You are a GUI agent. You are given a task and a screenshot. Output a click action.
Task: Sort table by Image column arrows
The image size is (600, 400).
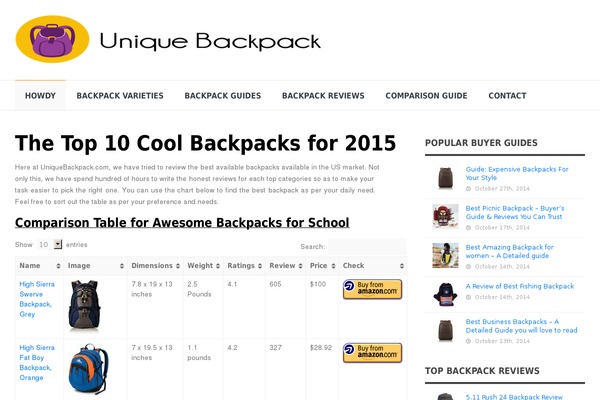click(x=122, y=266)
